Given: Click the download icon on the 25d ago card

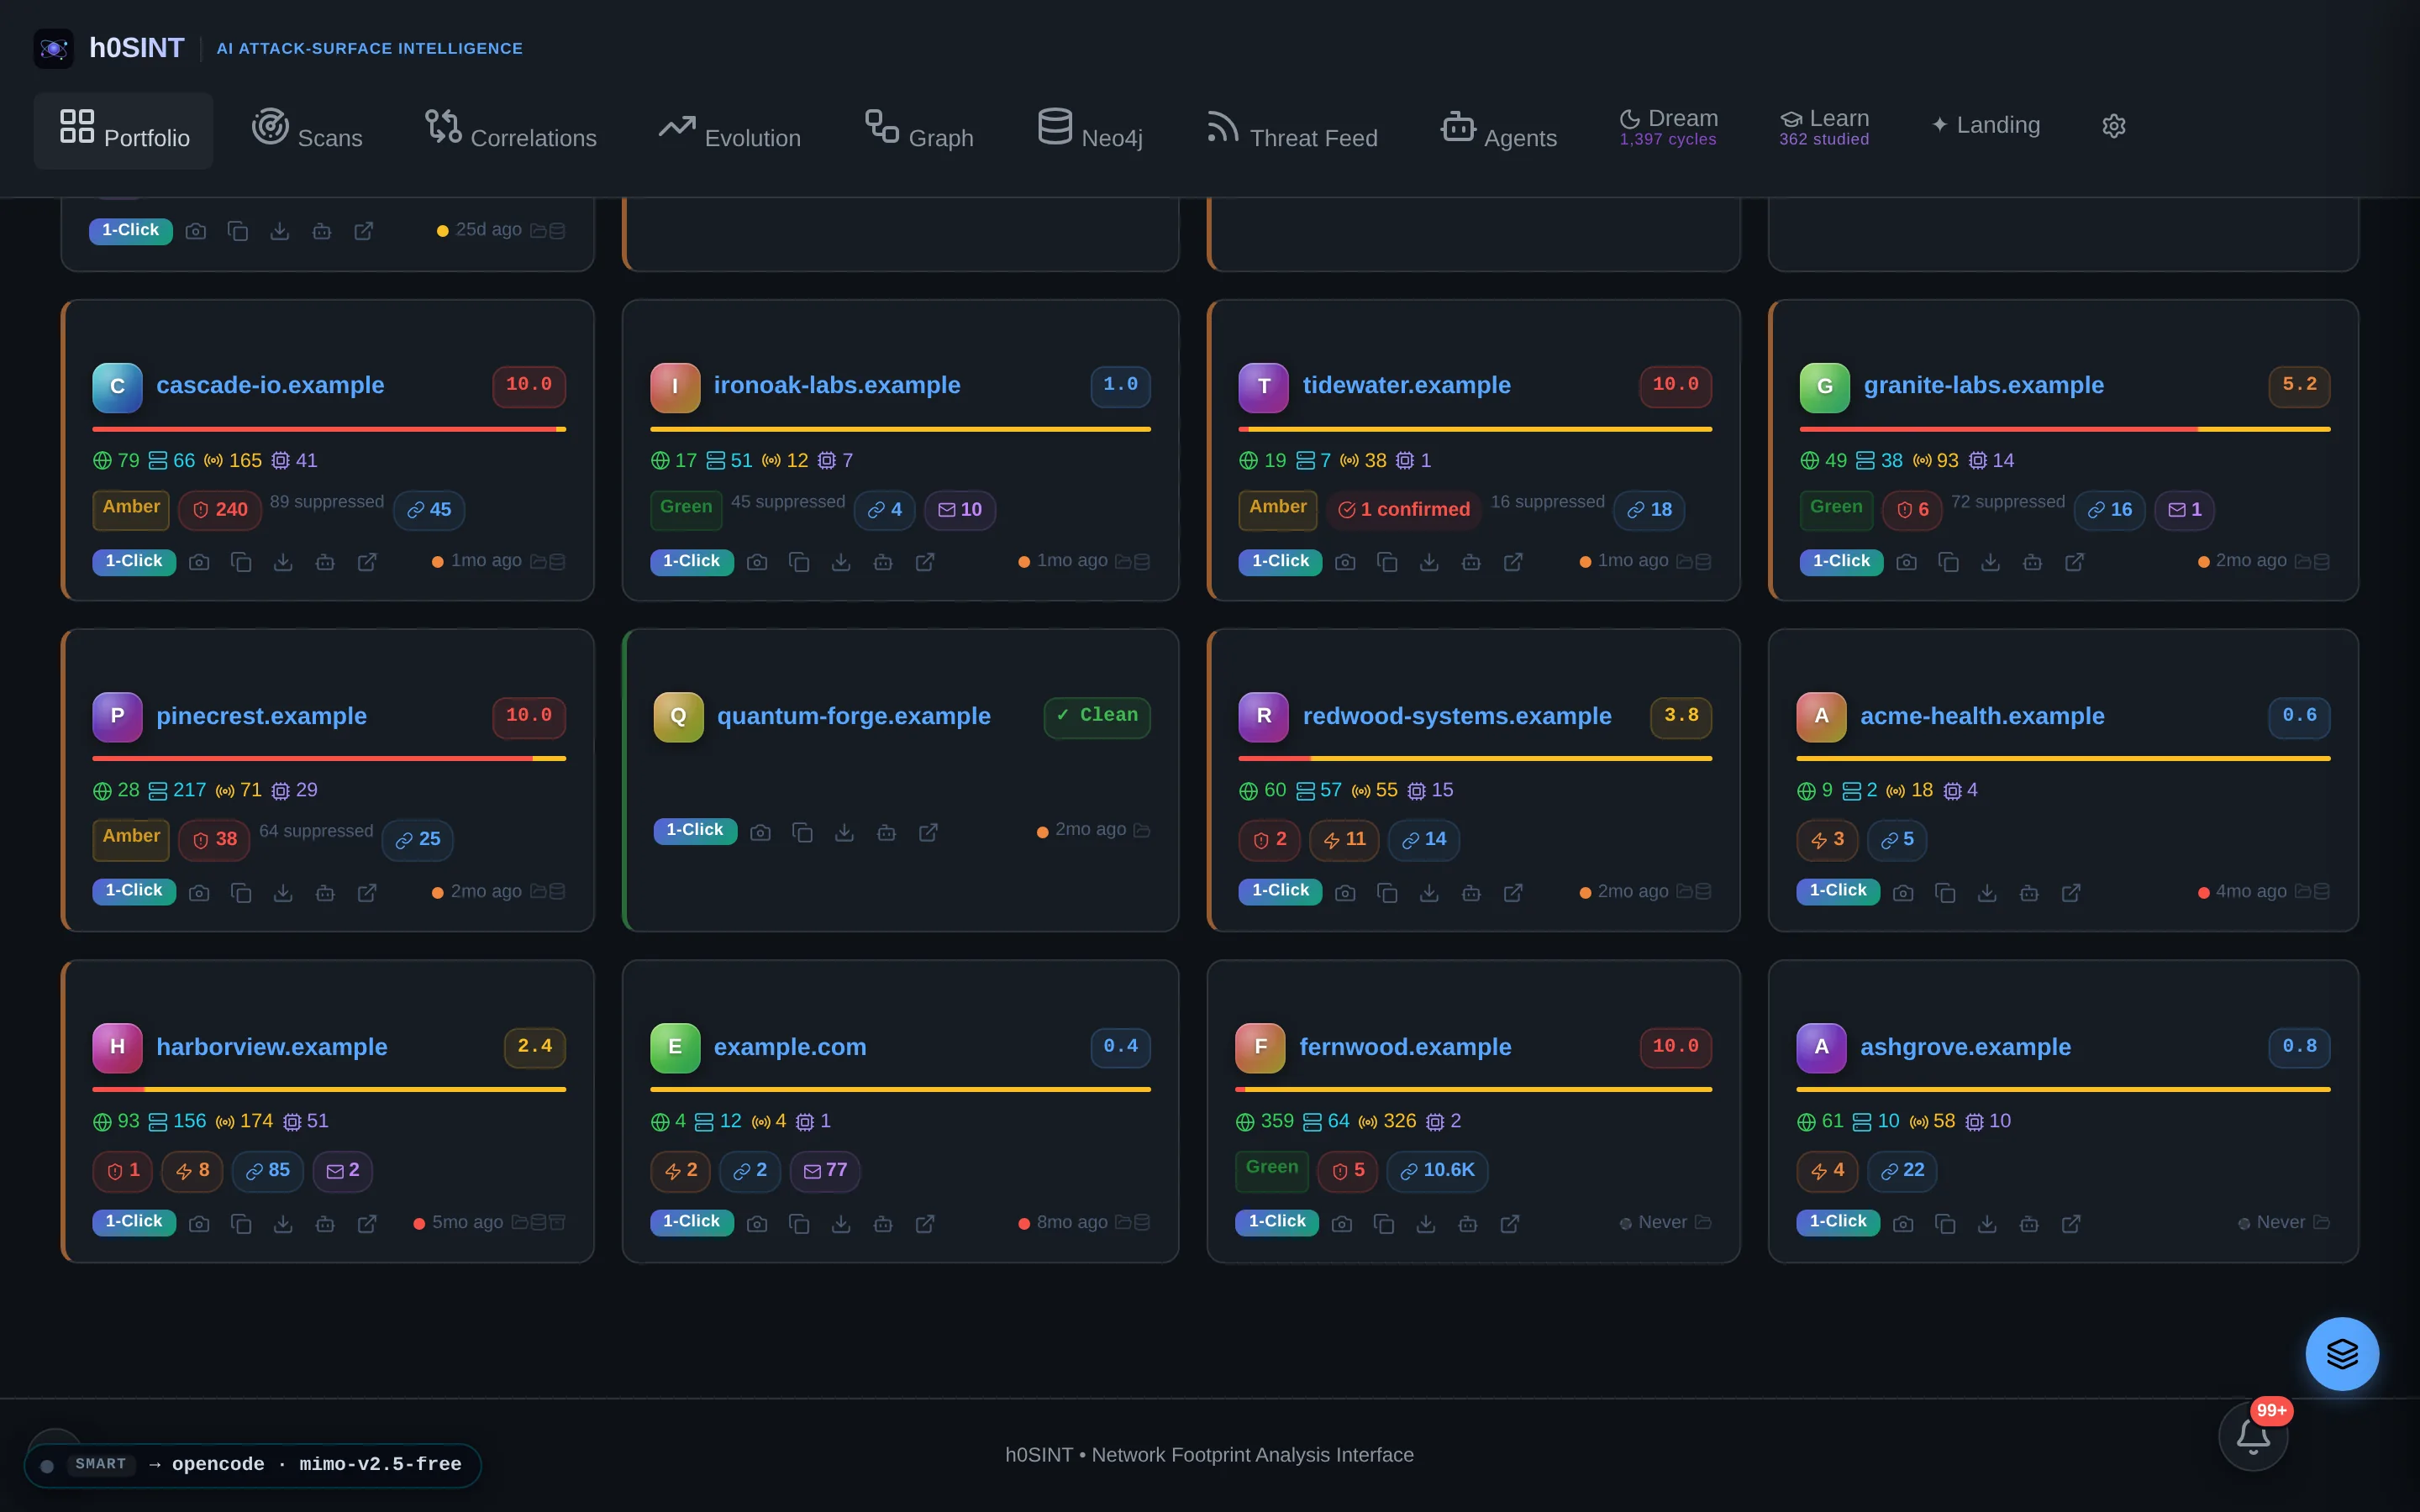Looking at the screenshot, I should (x=280, y=231).
